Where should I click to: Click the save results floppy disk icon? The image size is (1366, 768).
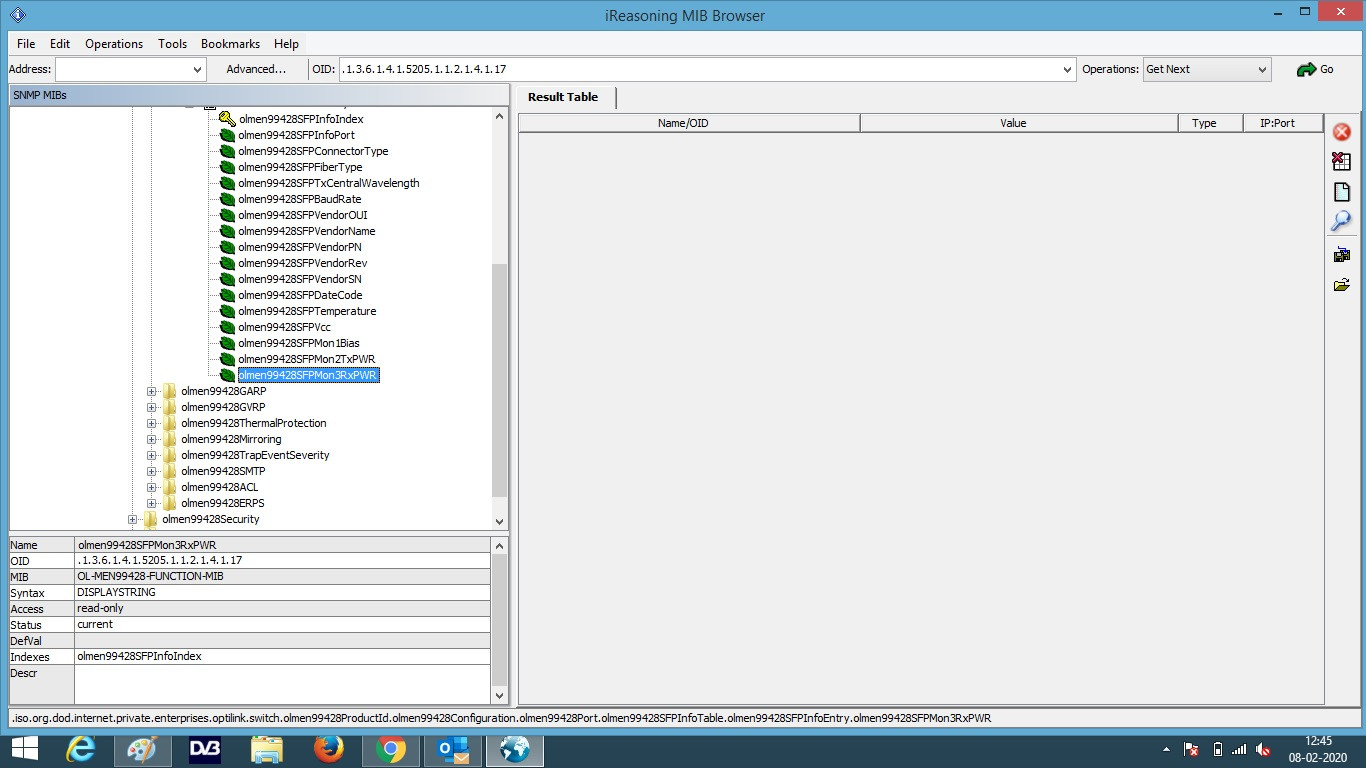tap(1342, 255)
